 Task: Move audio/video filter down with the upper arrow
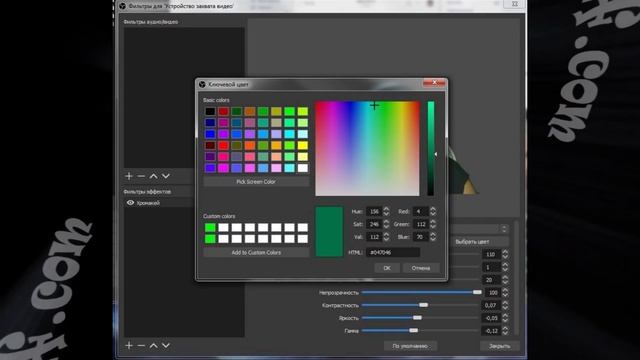pyautogui.click(x=166, y=176)
